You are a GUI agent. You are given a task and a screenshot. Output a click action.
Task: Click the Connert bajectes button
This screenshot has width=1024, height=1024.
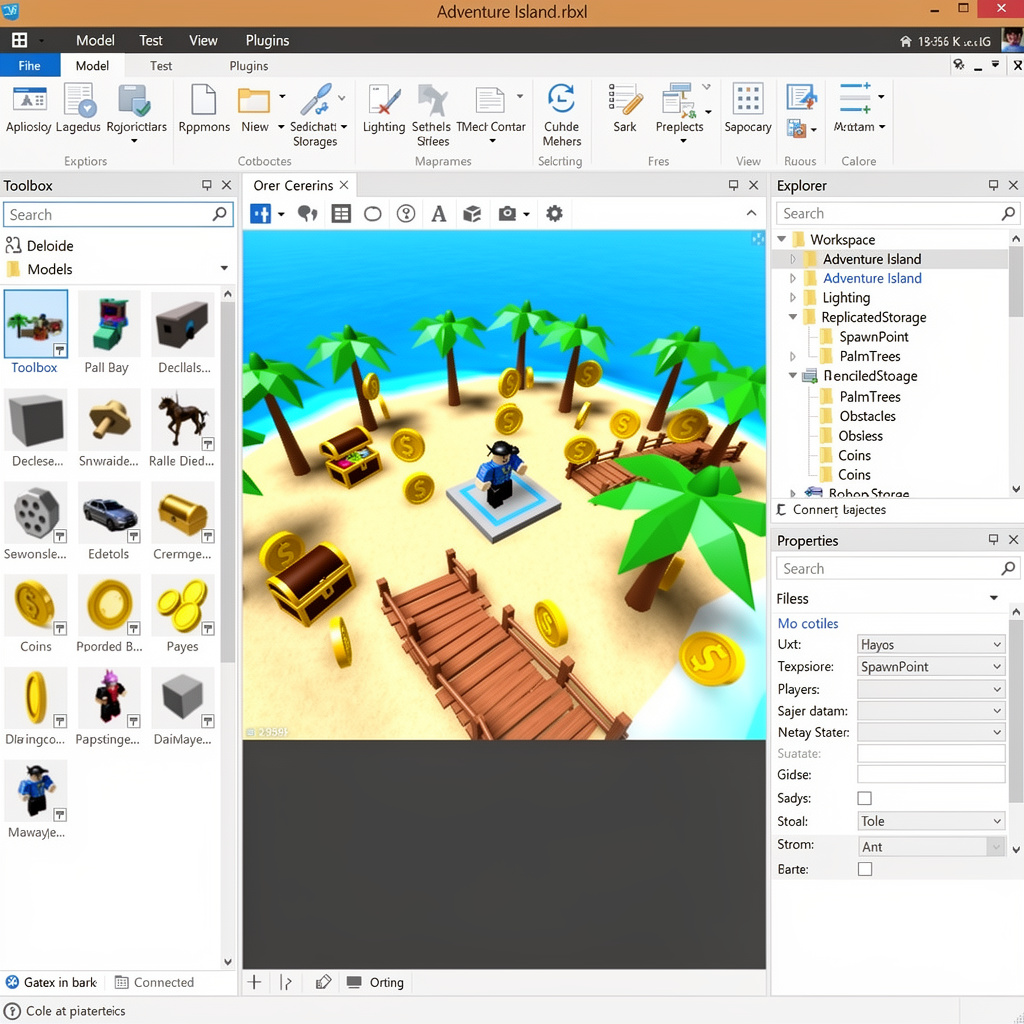coord(831,509)
